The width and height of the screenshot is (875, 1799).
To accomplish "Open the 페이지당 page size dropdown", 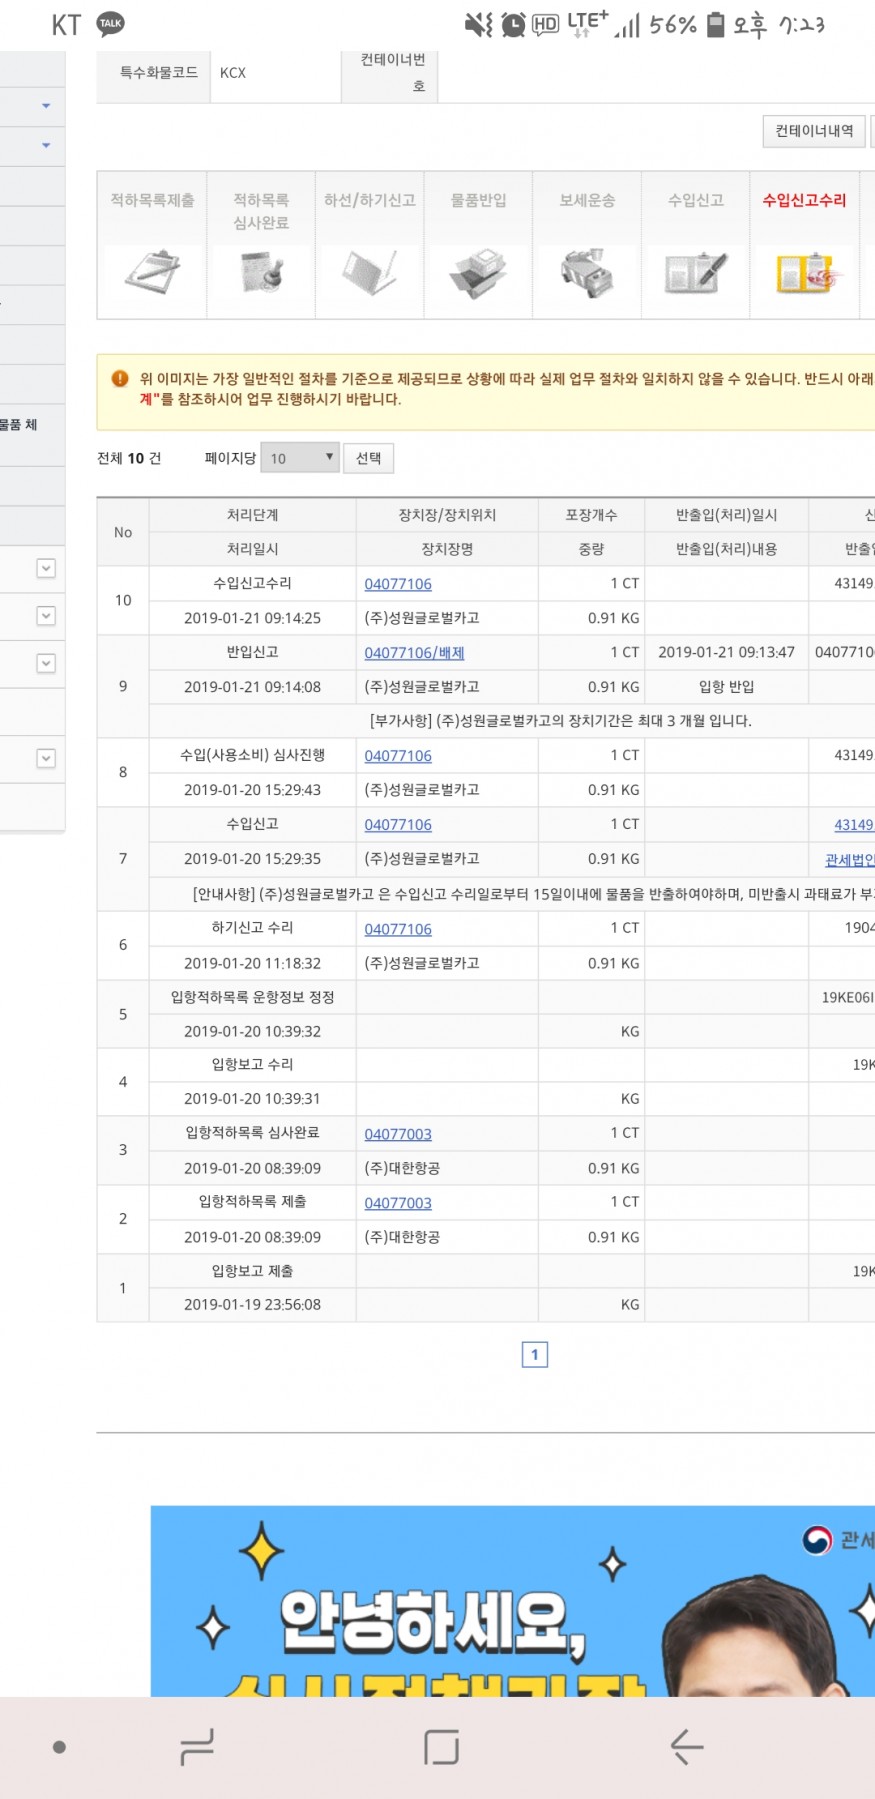I will [300, 458].
